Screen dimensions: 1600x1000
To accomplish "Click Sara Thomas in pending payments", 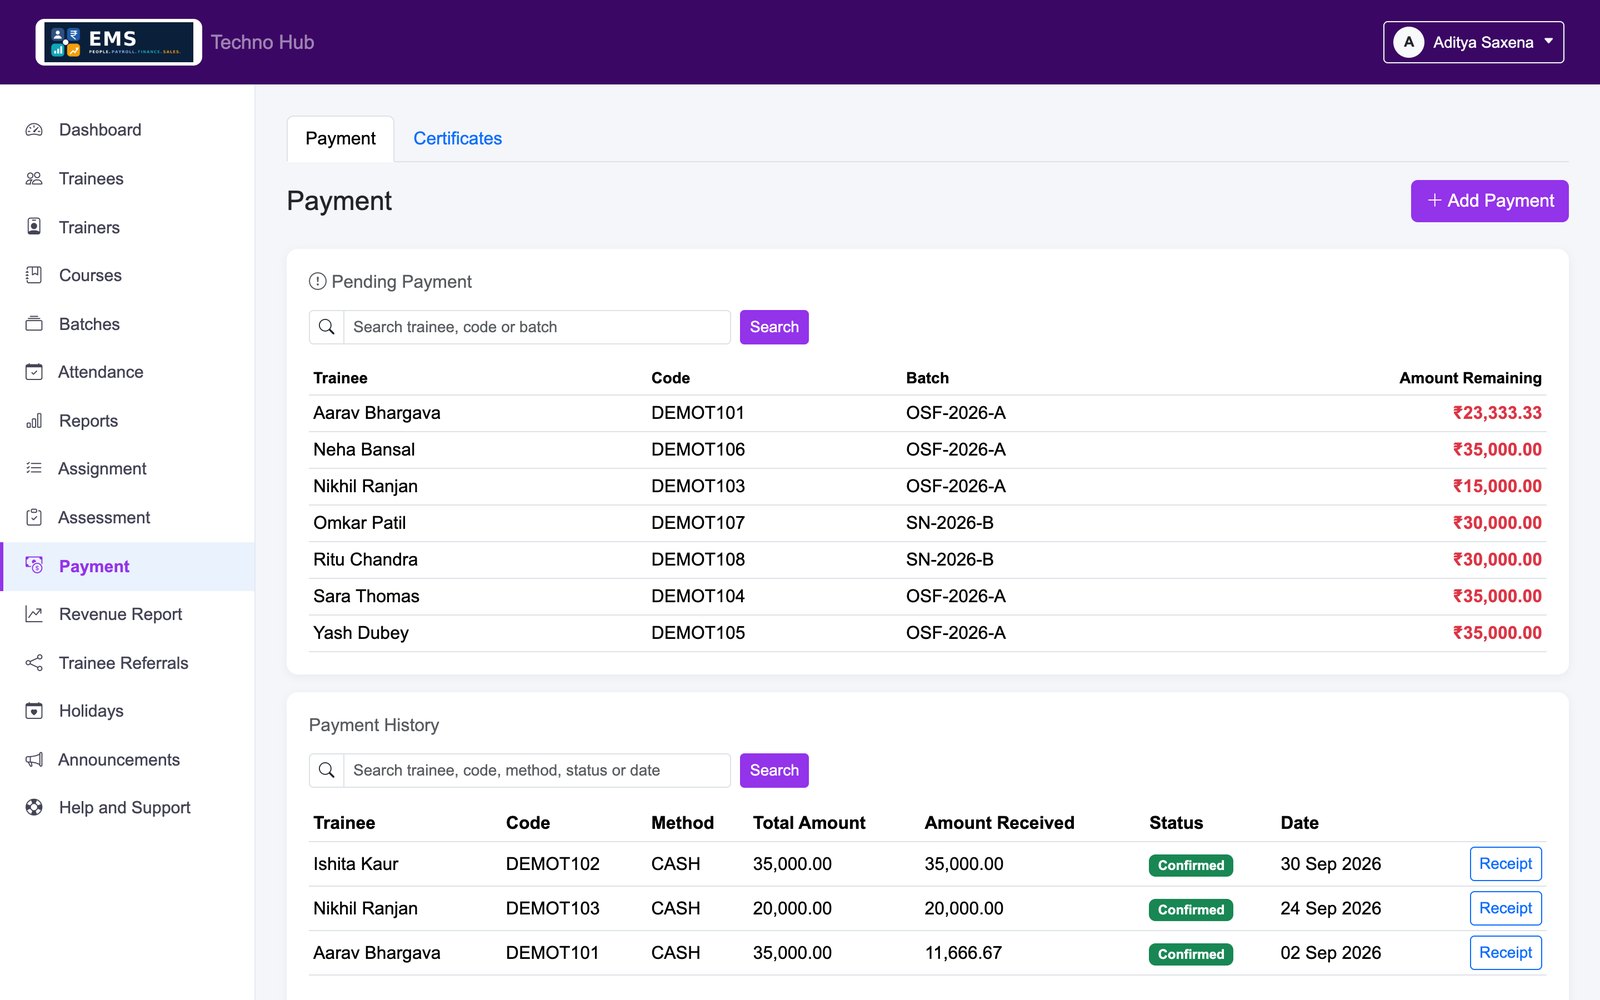I will point(366,596).
